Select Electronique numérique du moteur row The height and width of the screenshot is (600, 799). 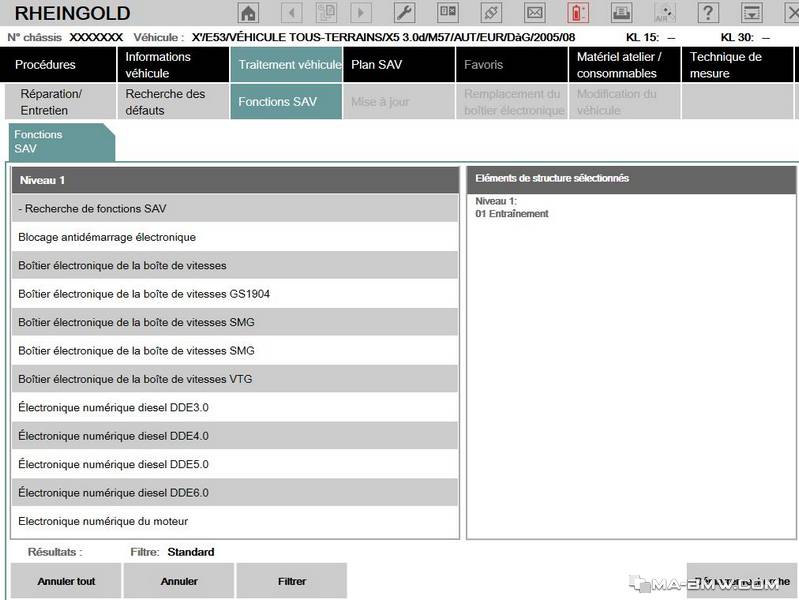point(235,521)
